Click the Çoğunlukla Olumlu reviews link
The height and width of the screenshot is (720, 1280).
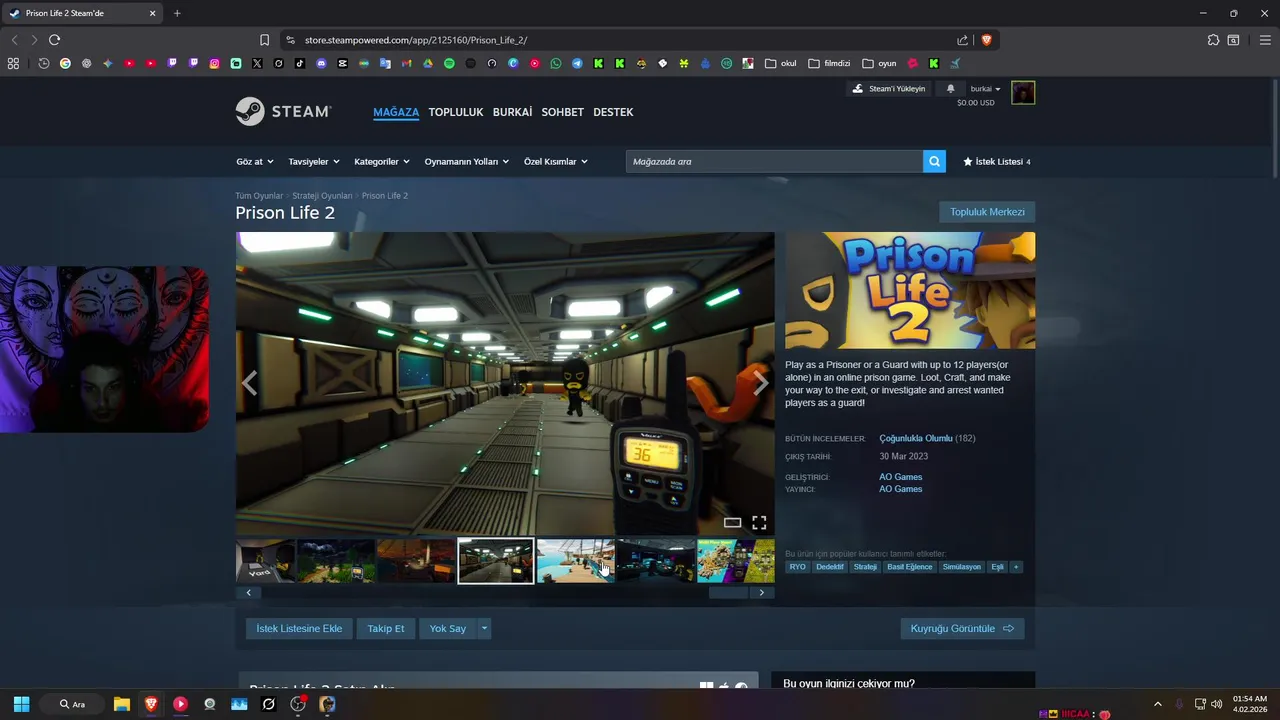pyautogui.click(x=916, y=438)
